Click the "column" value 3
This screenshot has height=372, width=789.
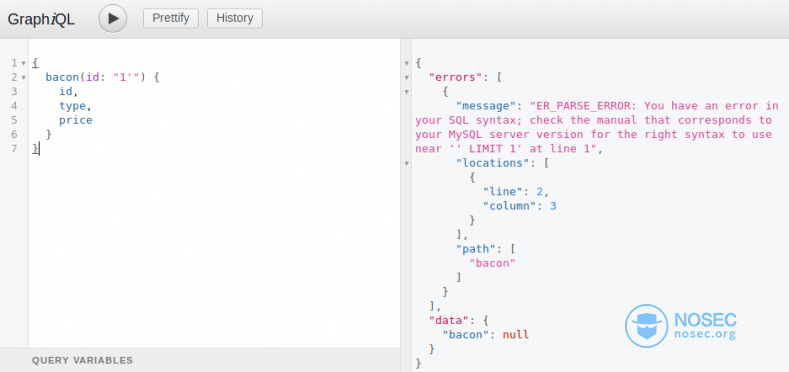[553, 206]
